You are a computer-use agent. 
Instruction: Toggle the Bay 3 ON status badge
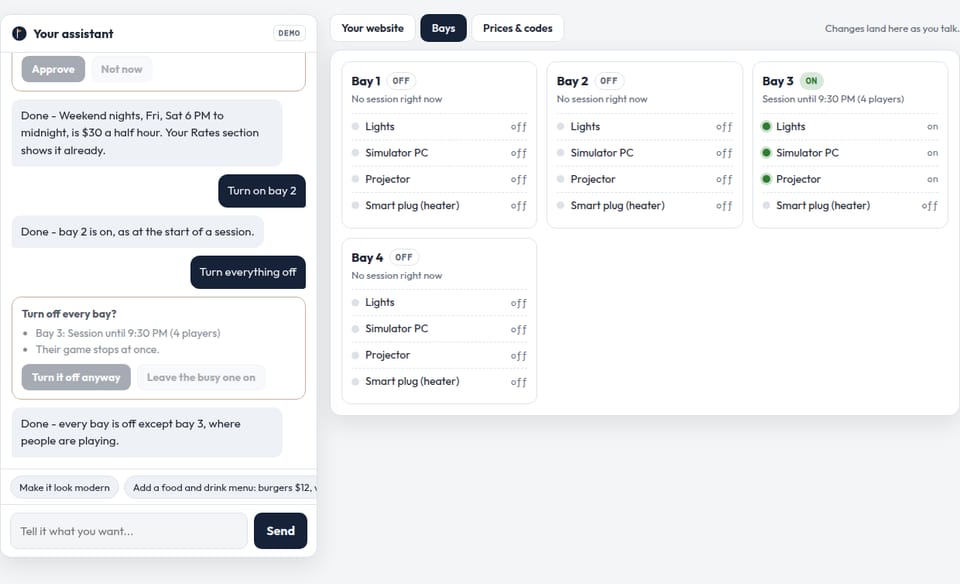(811, 81)
